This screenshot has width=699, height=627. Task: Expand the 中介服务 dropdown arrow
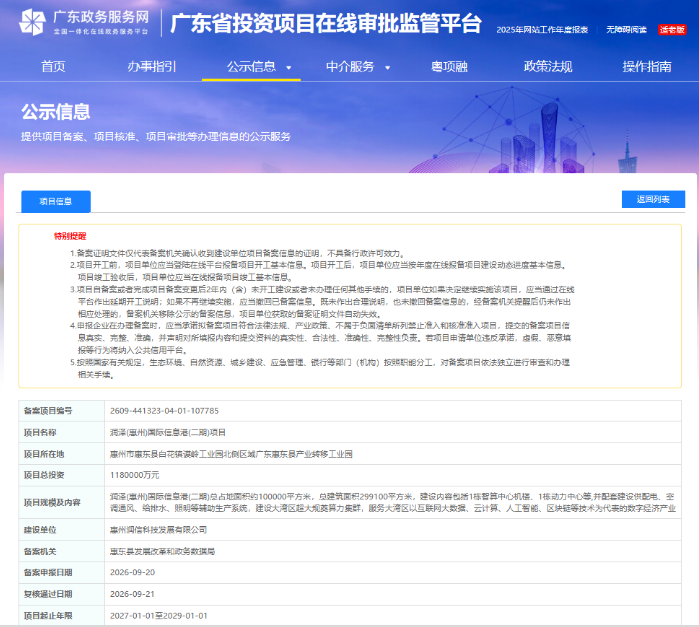point(387,68)
